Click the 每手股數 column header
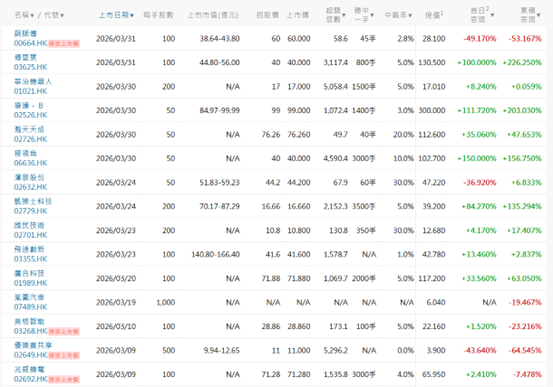 (158, 15)
